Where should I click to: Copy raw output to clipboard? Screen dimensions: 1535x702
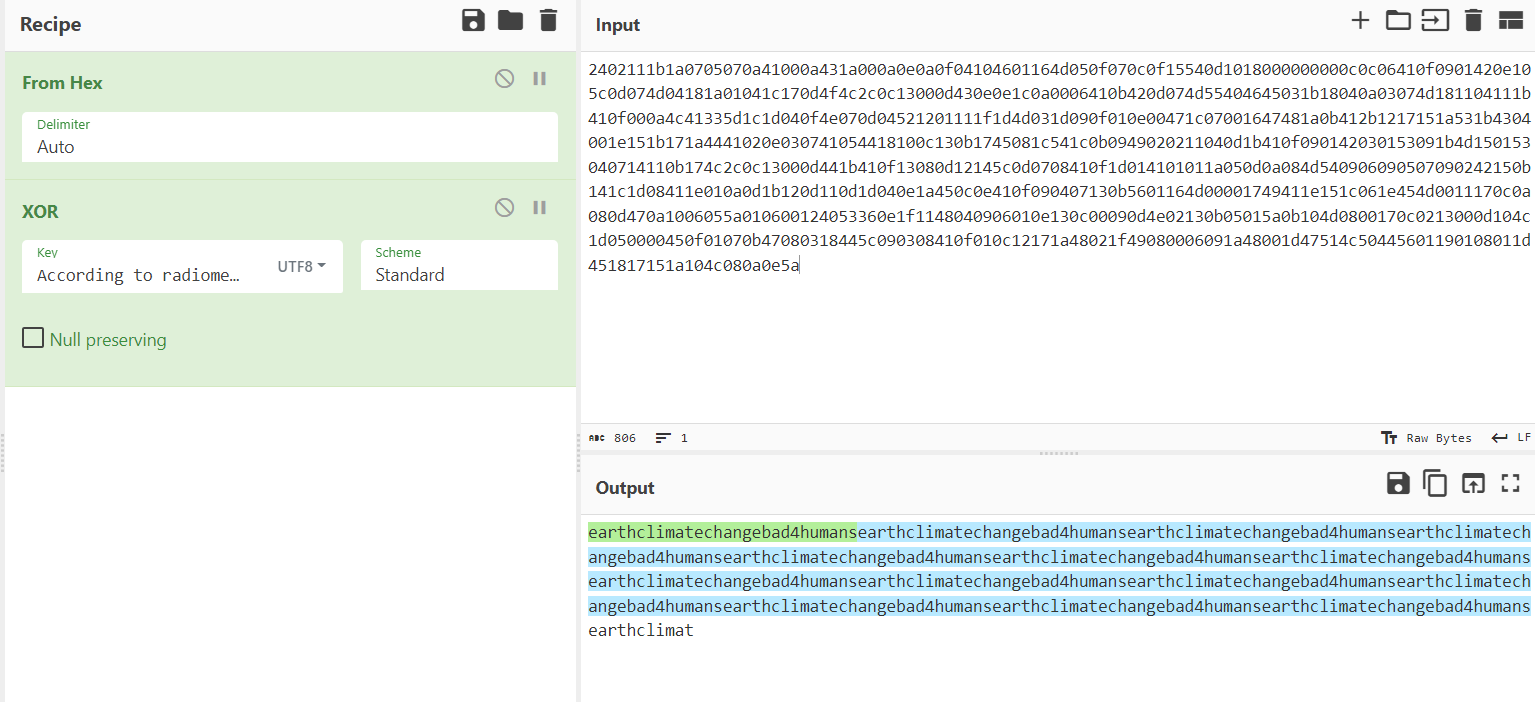[x=1435, y=484]
